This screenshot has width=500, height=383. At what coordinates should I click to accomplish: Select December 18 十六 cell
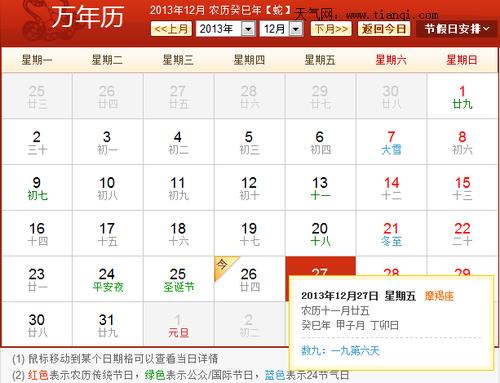[179, 233]
